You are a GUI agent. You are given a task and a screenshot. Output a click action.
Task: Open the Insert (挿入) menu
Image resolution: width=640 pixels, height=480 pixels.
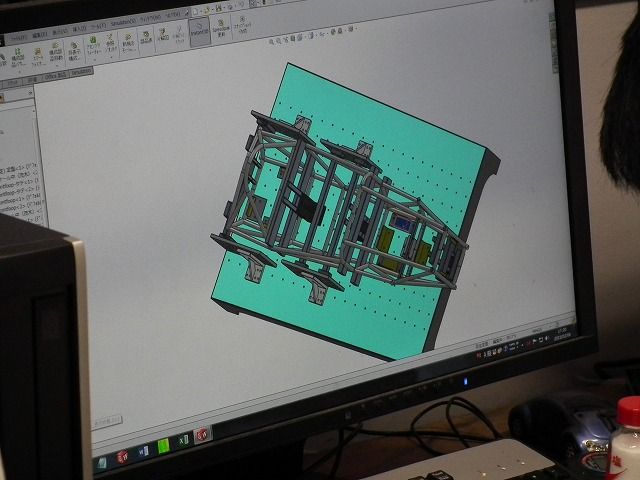click(79, 29)
